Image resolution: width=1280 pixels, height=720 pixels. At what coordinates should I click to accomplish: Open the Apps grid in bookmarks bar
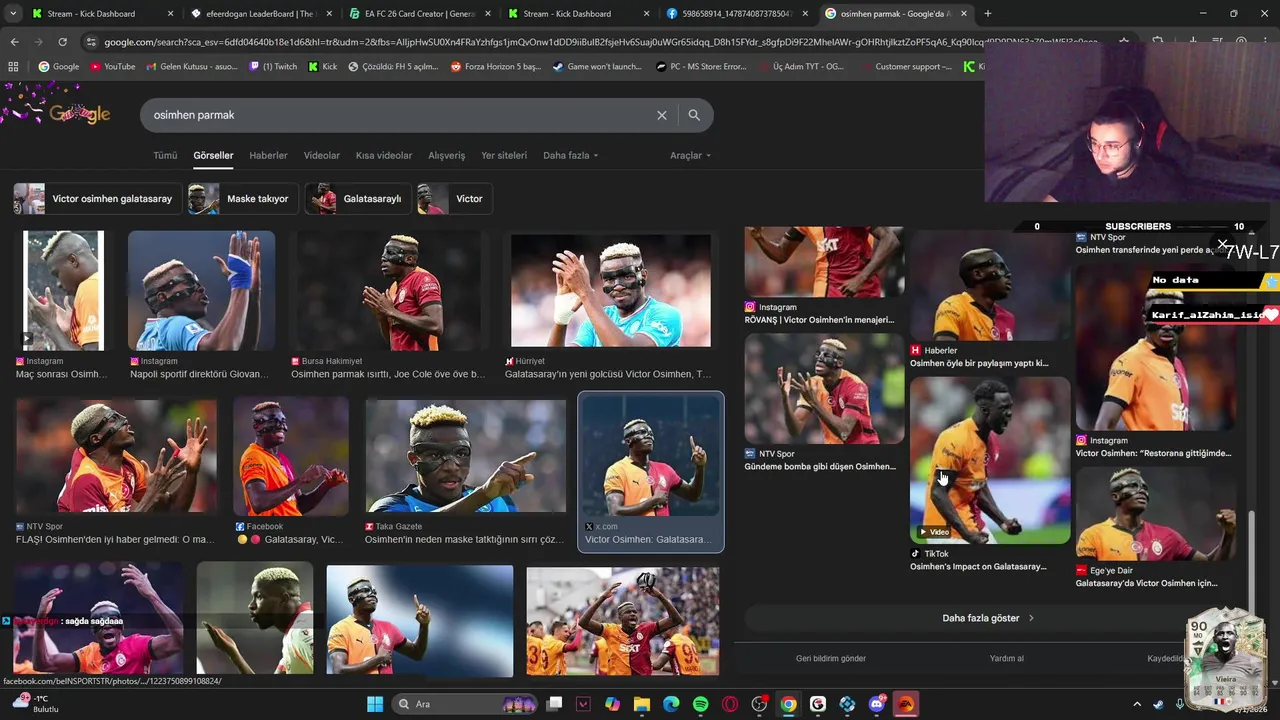click(x=13, y=67)
